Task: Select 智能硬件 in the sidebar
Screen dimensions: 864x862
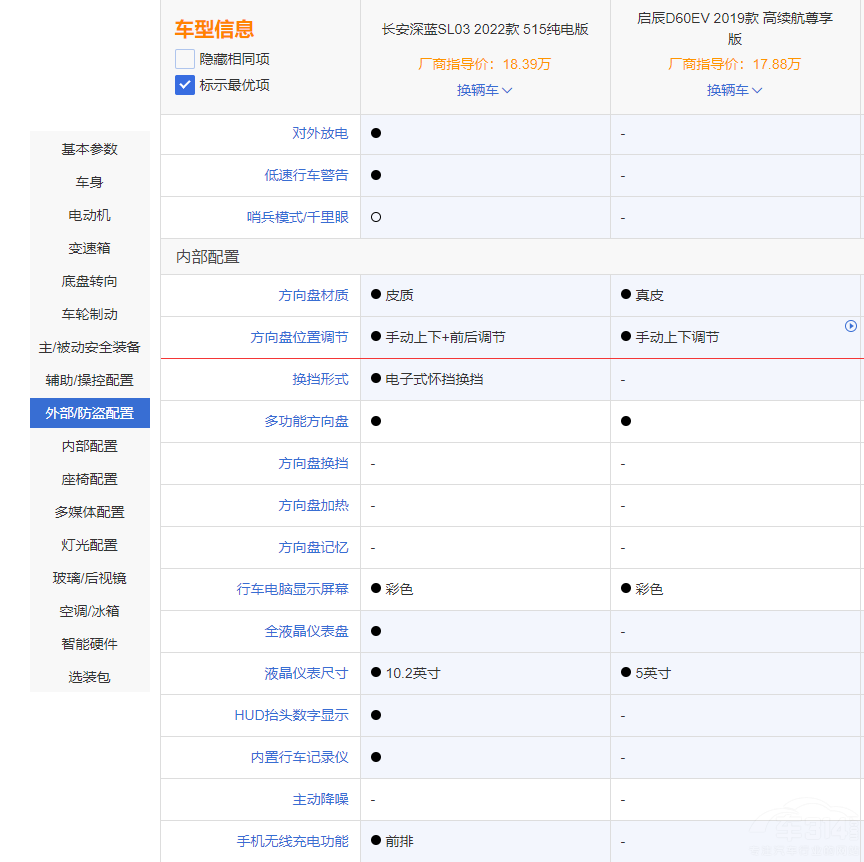Action: coord(89,644)
